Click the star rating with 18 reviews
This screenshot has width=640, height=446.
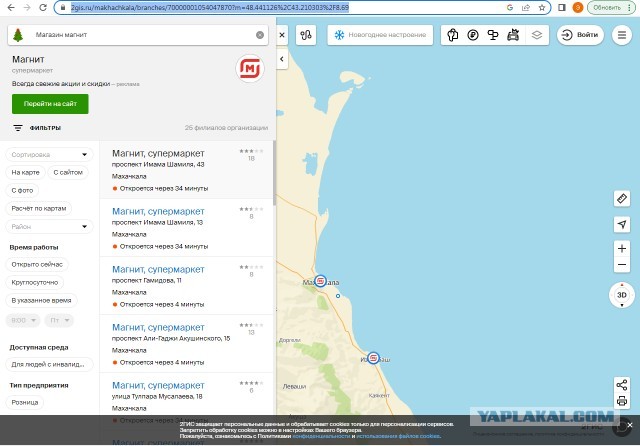click(251, 151)
